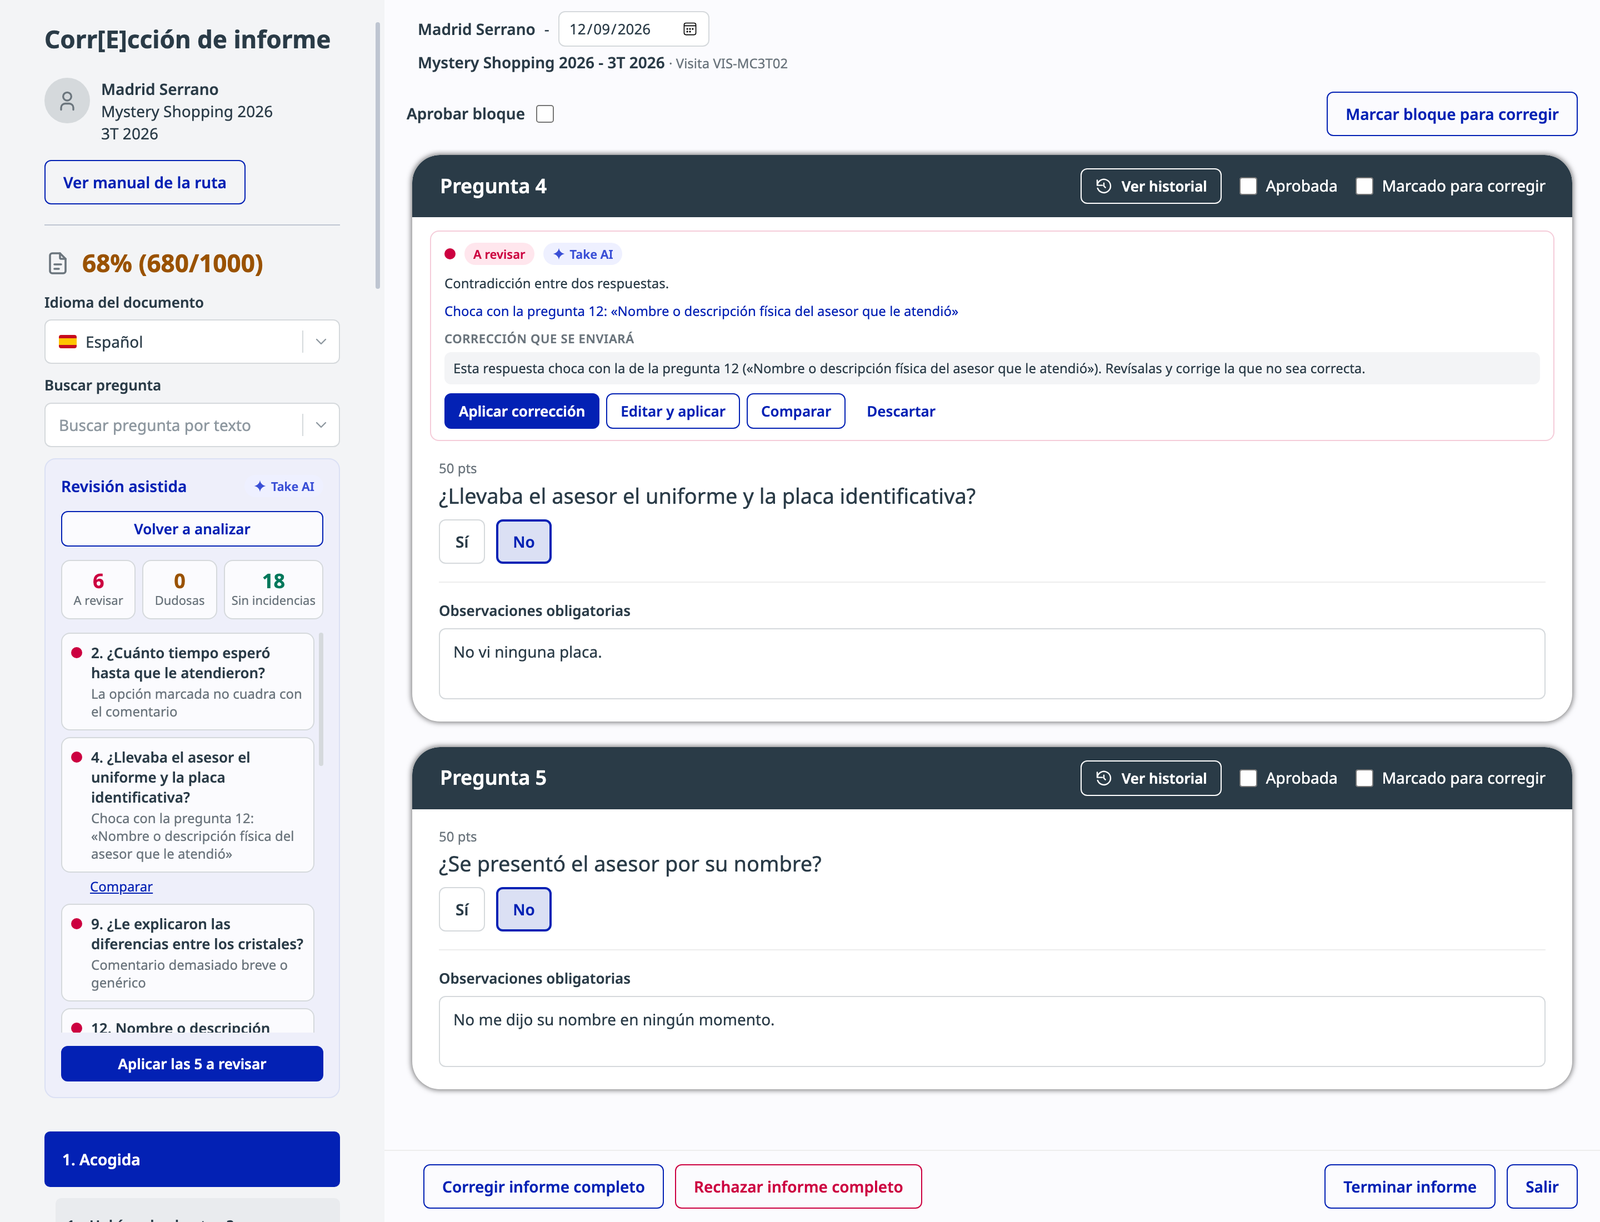Click the Pregunta 4 observaciones text box
This screenshot has width=1600, height=1222.
992,664
